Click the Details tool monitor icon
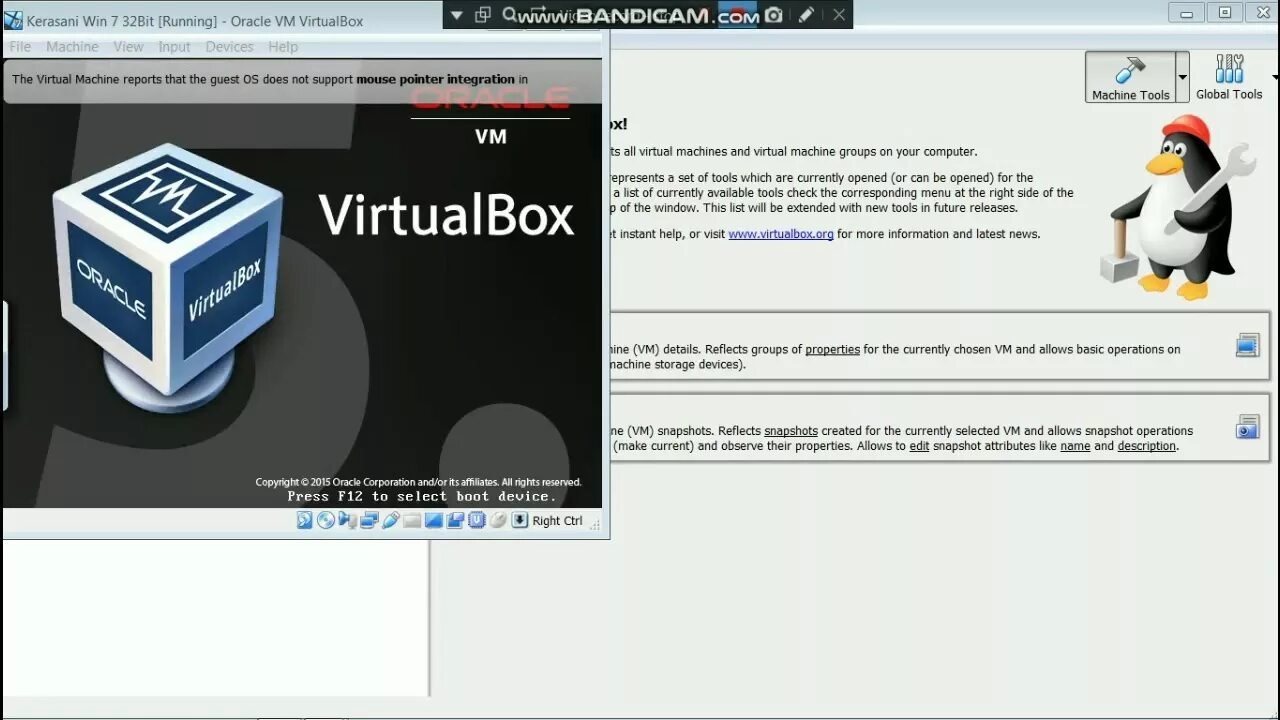 click(x=1247, y=346)
